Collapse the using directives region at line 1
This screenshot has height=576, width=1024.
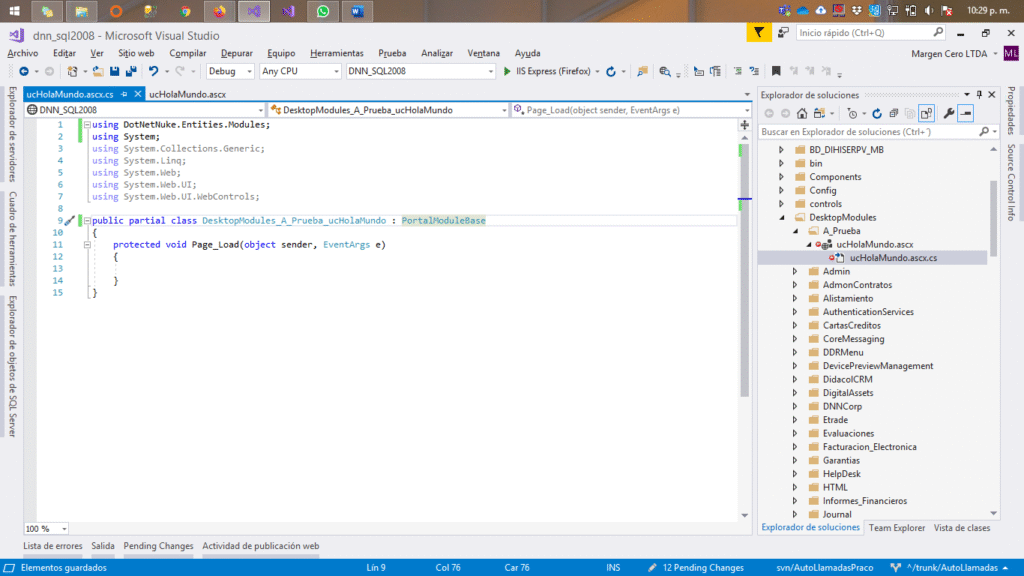pyautogui.click(x=87, y=124)
